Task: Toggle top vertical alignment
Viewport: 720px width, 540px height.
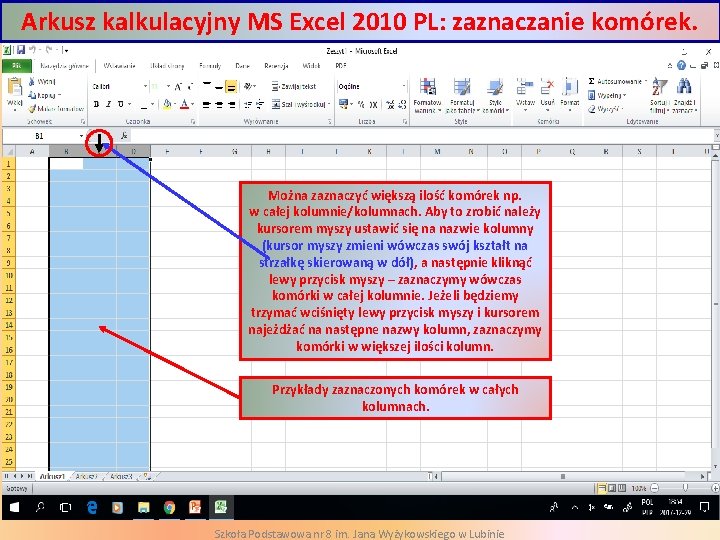Action: pyautogui.click(x=207, y=86)
